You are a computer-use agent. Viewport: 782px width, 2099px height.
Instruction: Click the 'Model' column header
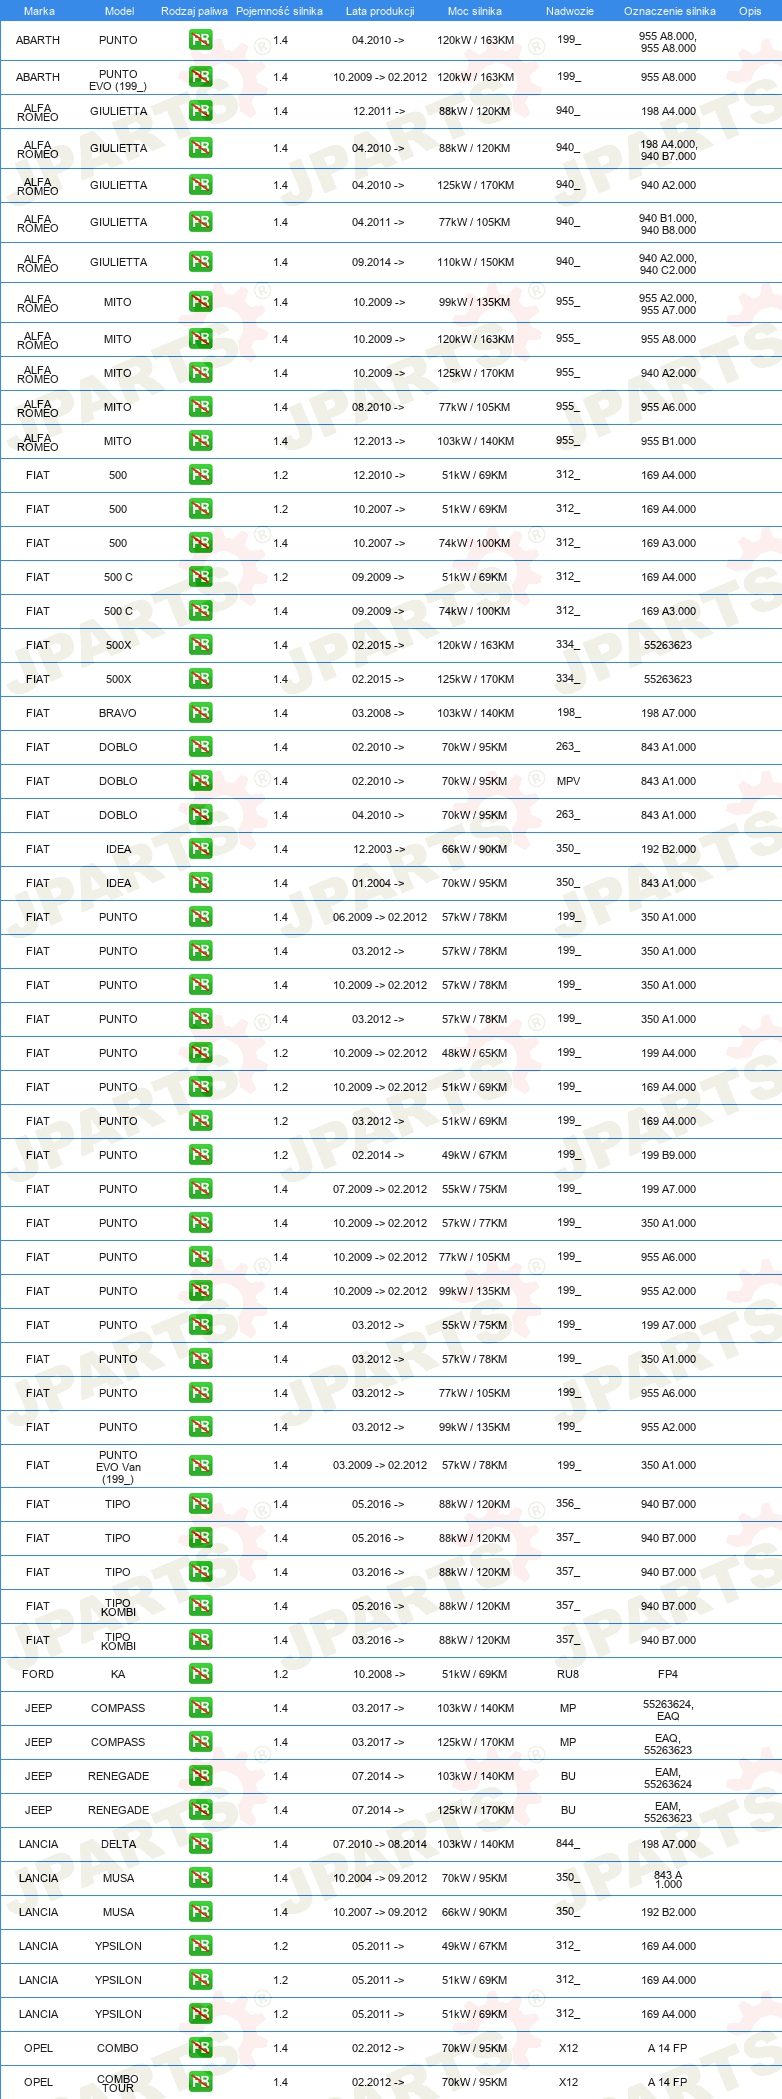119,11
